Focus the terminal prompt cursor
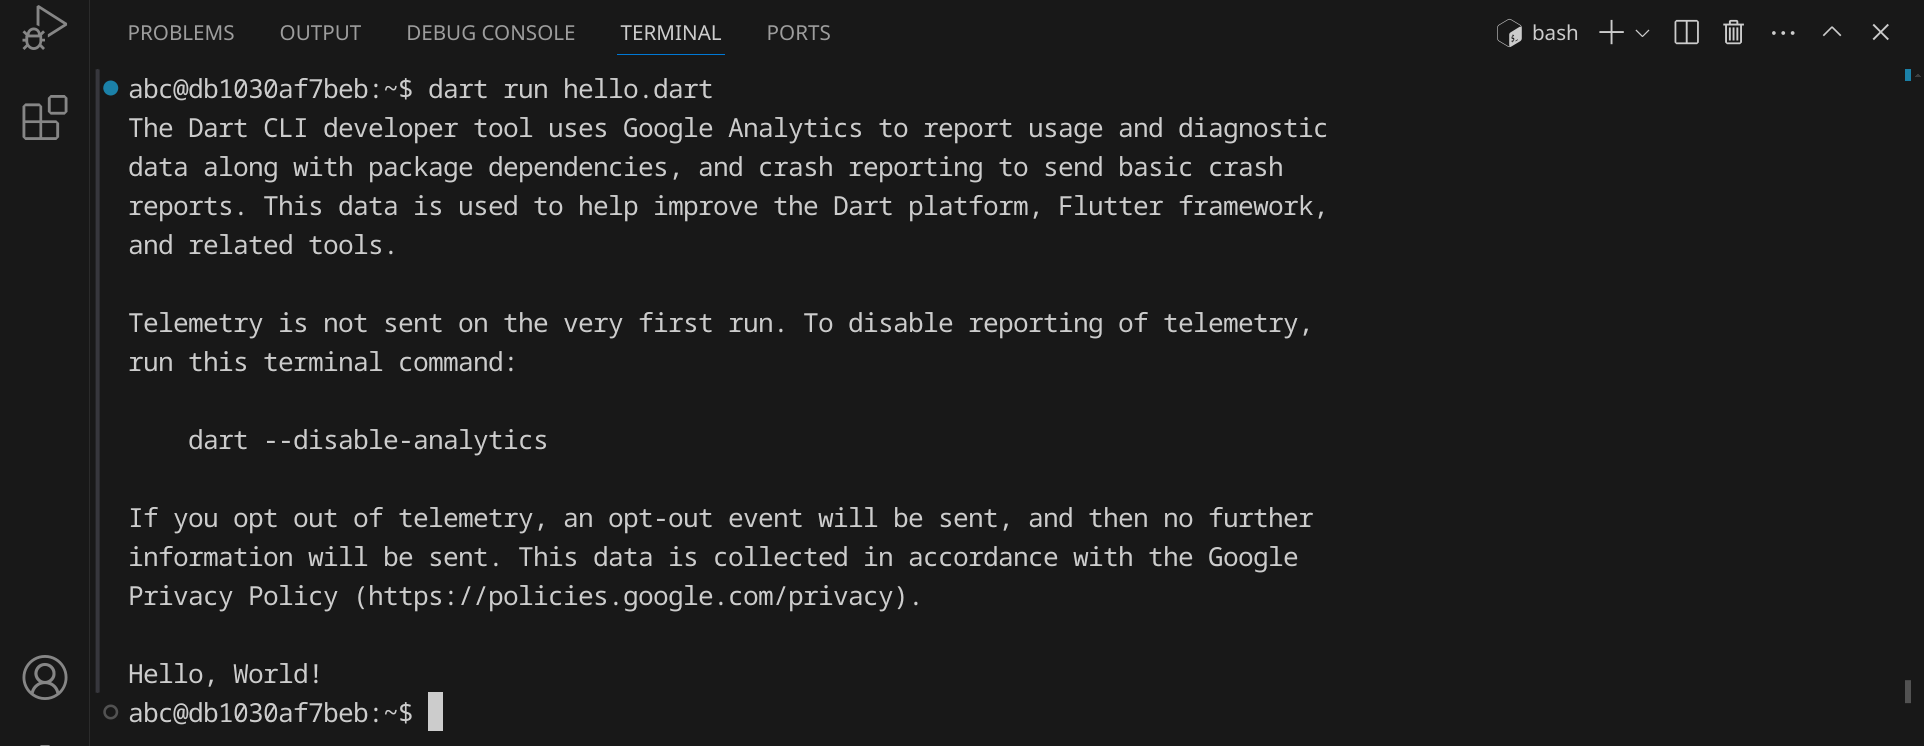1924x746 pixels. (x=435, y=712)
